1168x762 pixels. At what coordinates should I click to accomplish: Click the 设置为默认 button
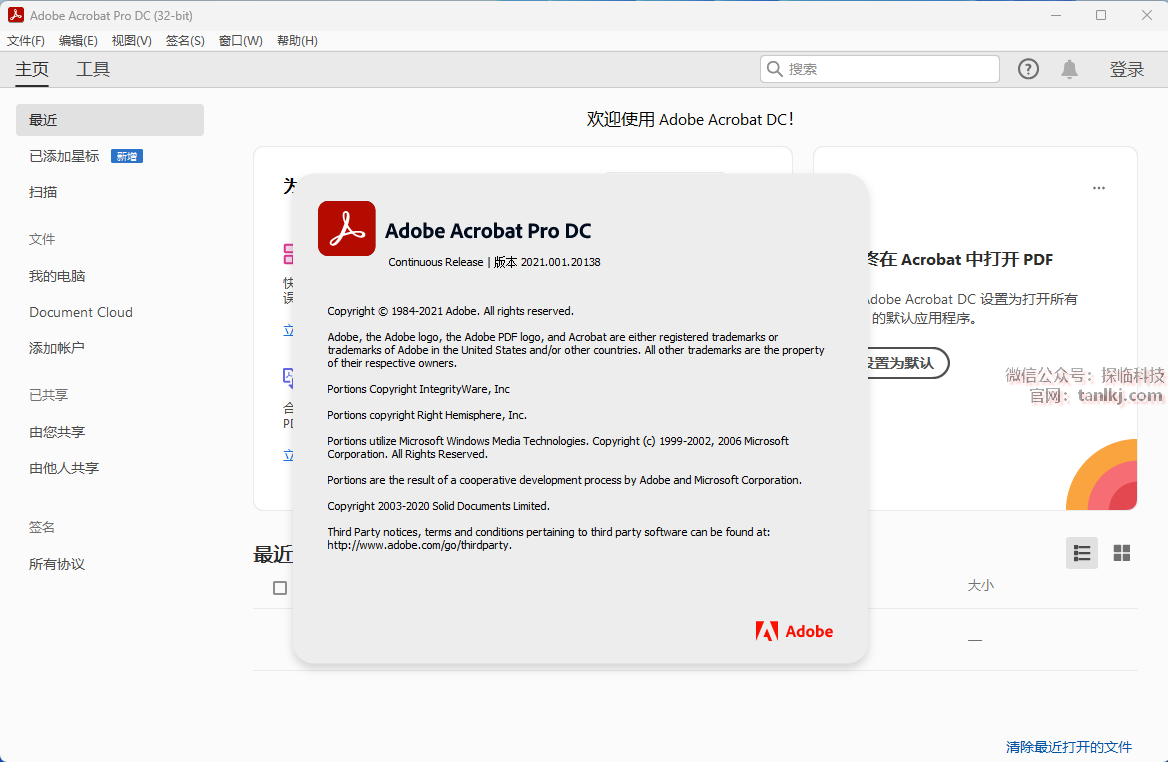coord(904,363)
